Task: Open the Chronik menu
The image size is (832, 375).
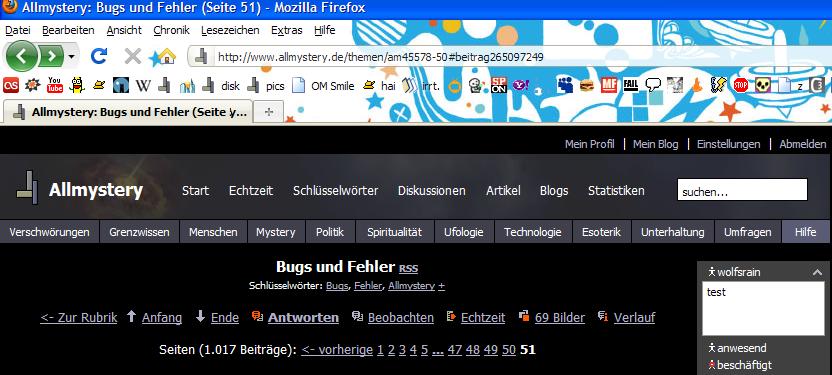Action: coord(171,30)
